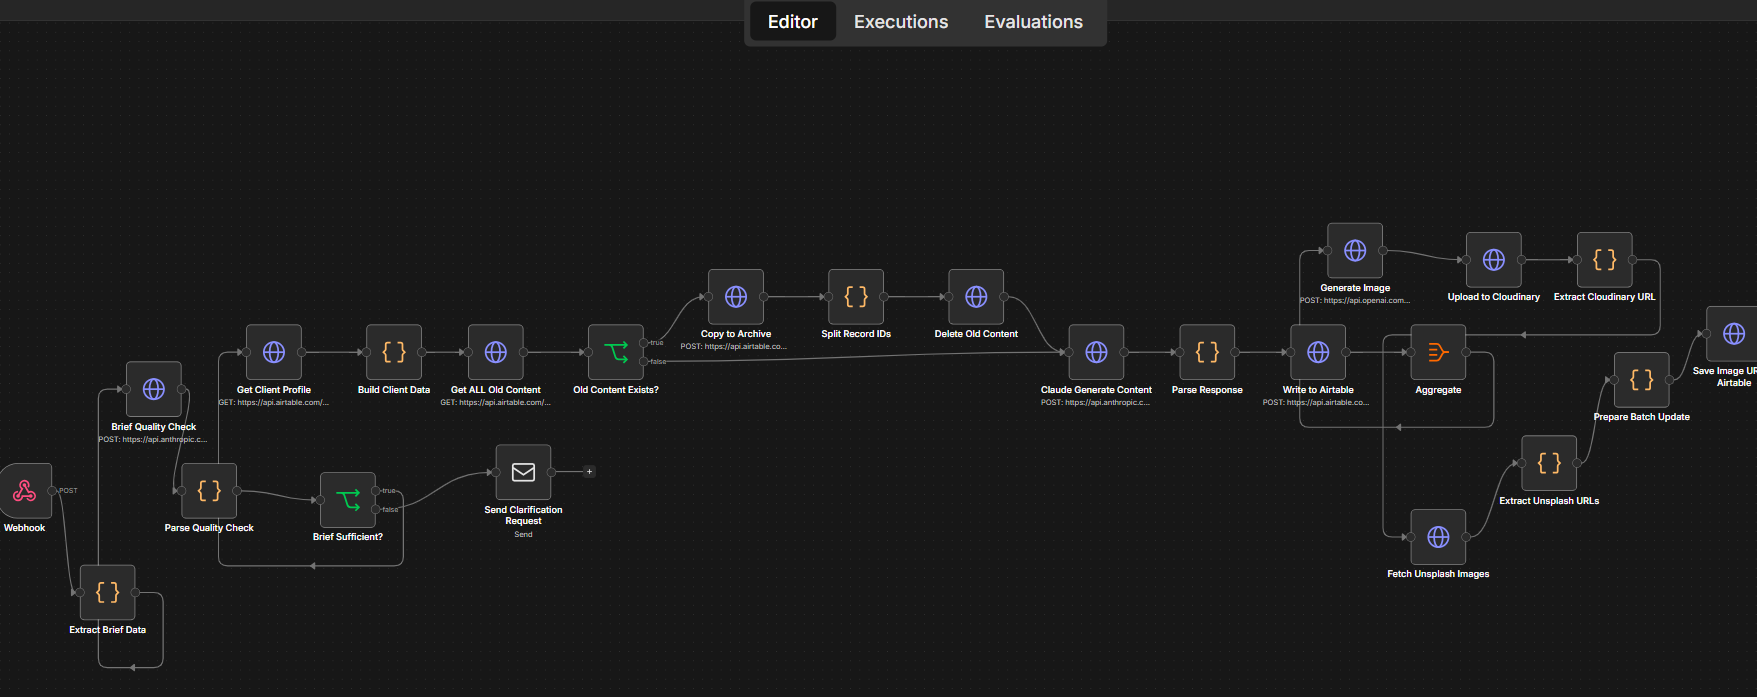Click the Extract Unsplash URLs code node
The width and height of the screenshot is (1757, 697).
[1549, 463]
